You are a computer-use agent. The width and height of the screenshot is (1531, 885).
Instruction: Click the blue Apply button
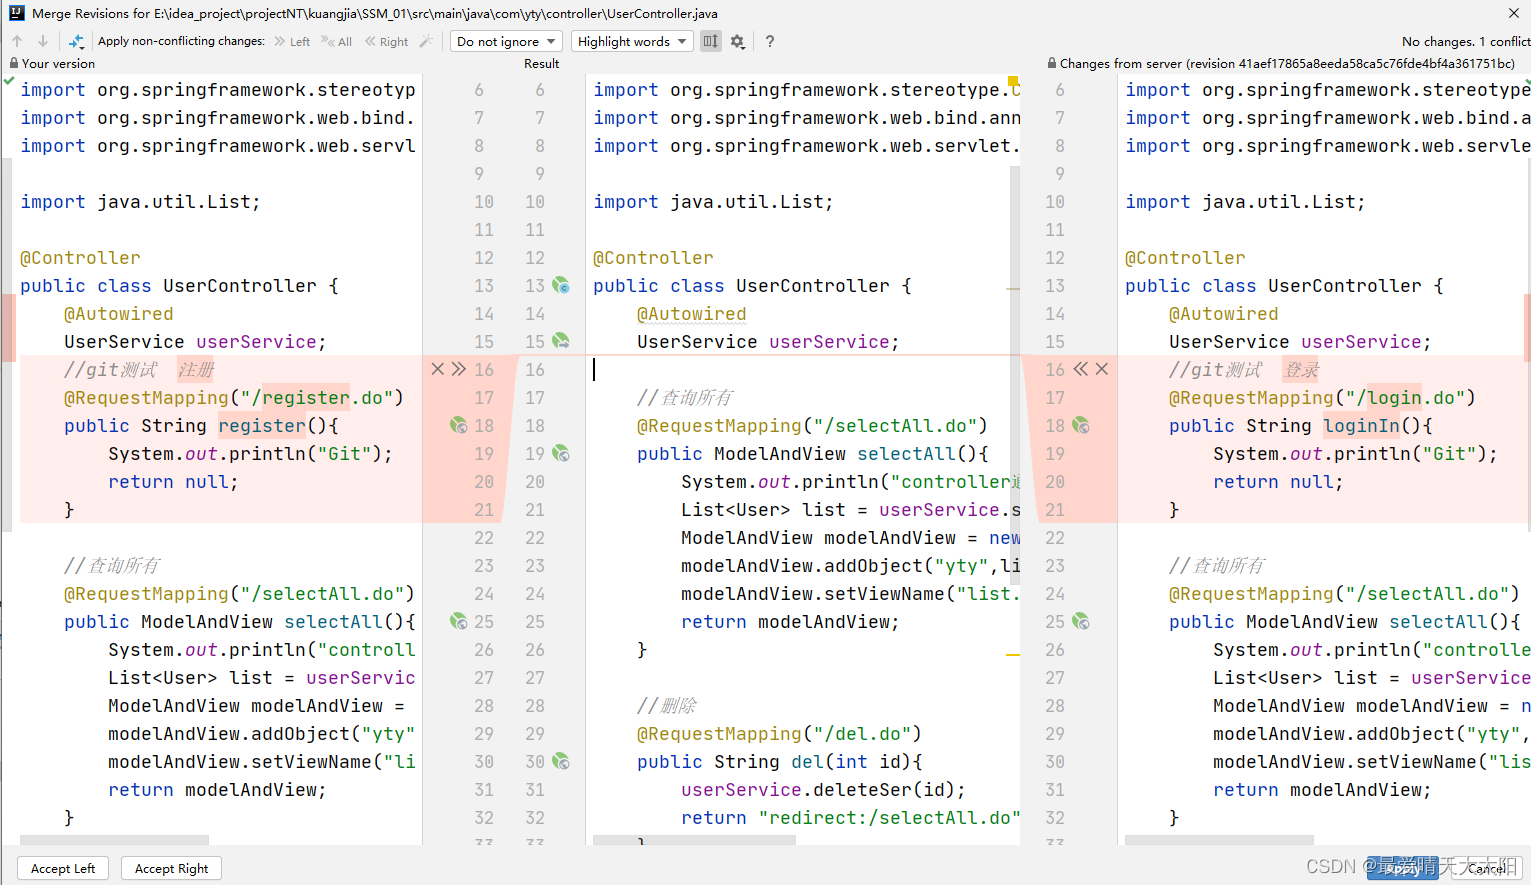(x=1402, y=868)
